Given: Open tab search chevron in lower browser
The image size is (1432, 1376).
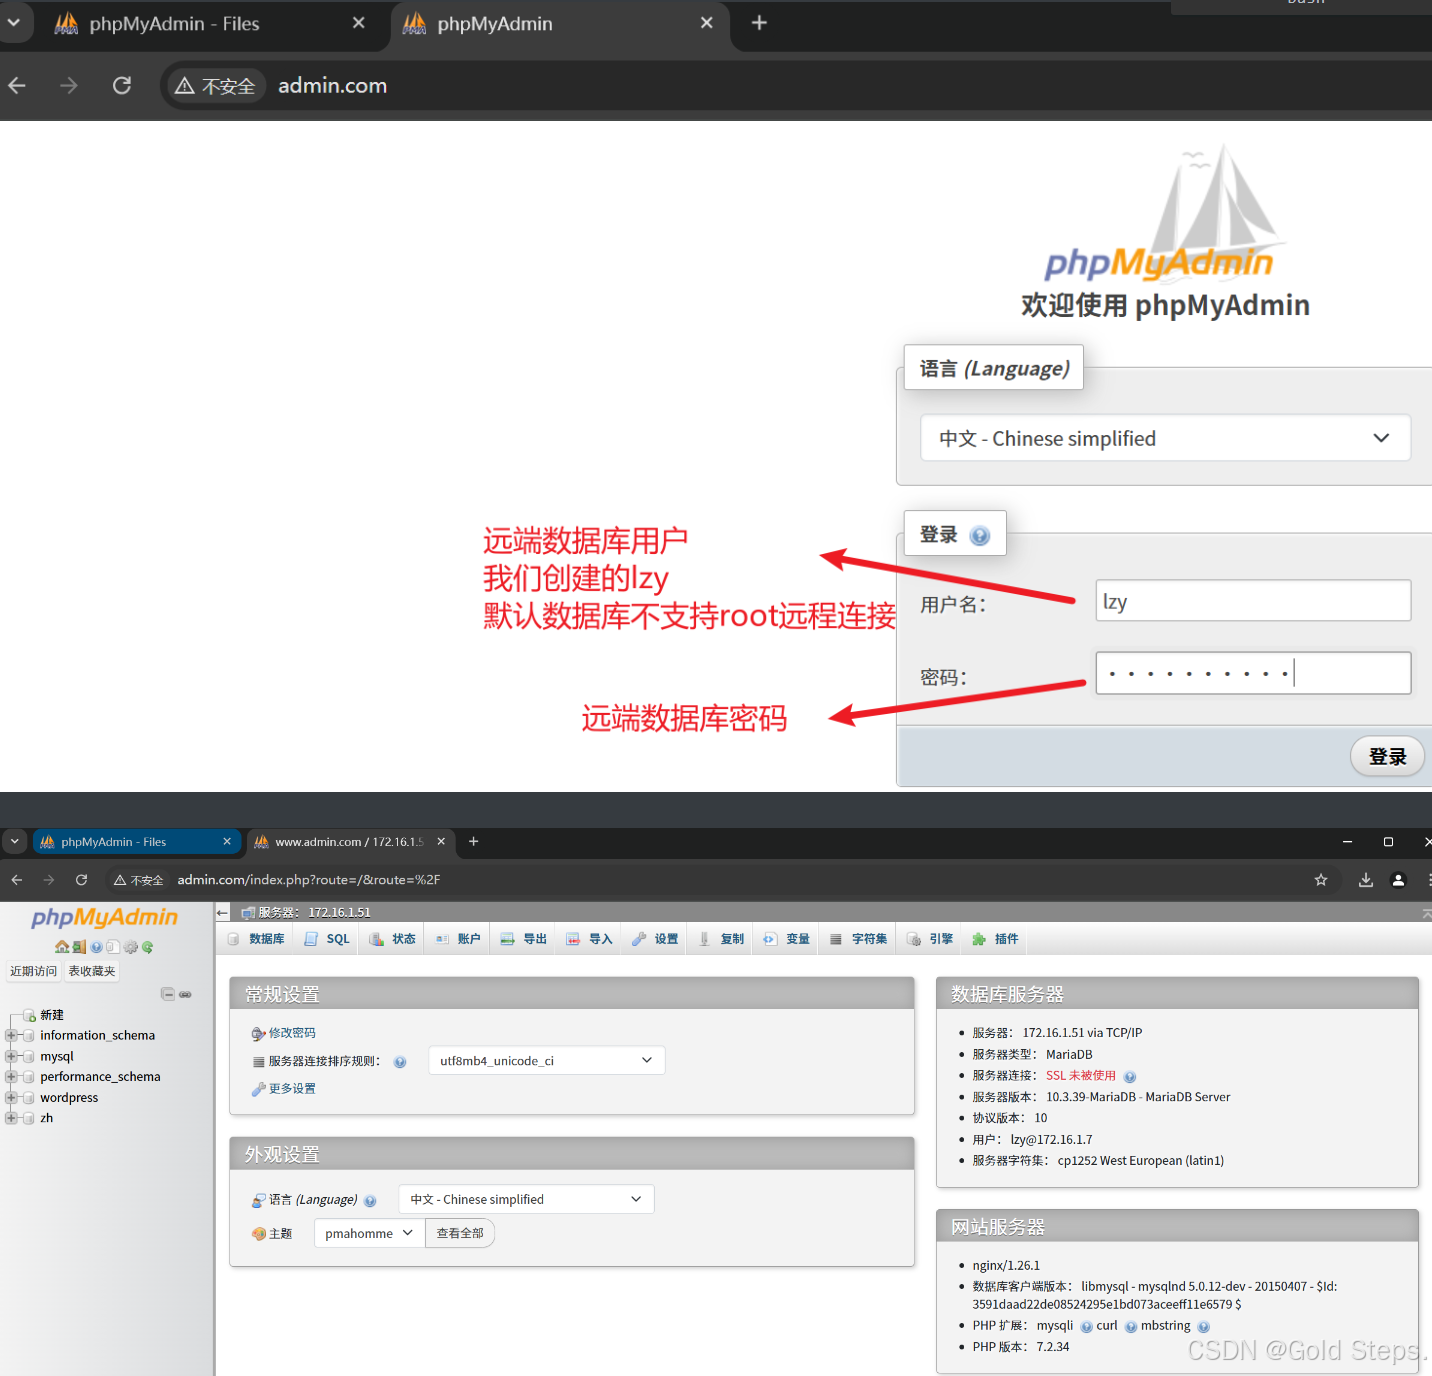Looking at the screenshot, I should 14,842.
